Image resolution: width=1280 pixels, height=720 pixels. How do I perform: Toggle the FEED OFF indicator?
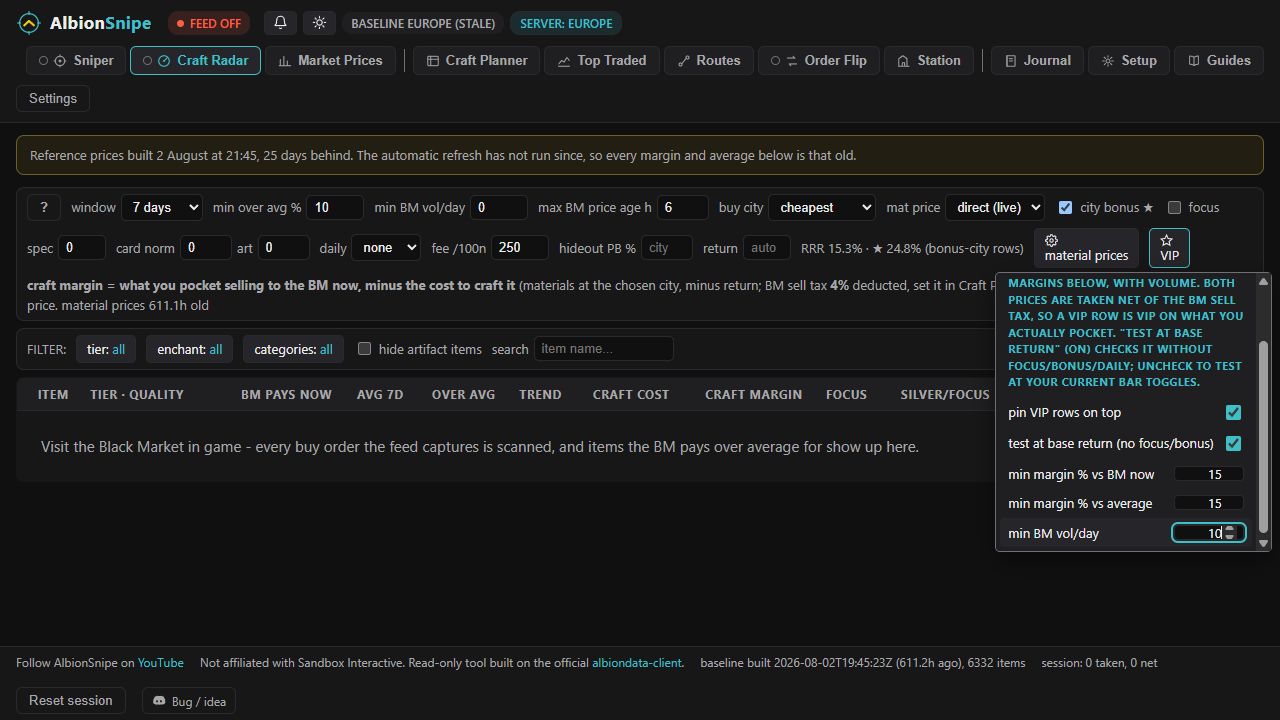click(209, 23)
